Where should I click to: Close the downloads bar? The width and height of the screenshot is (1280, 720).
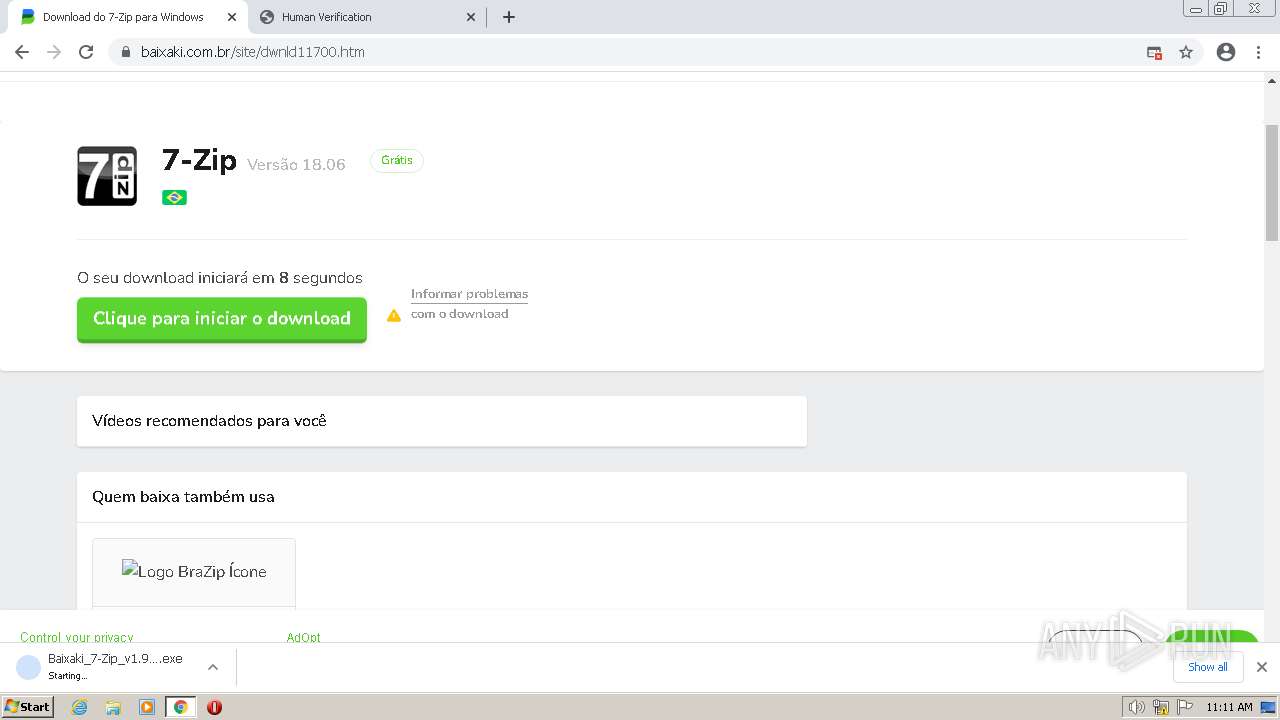point(1262,667)
